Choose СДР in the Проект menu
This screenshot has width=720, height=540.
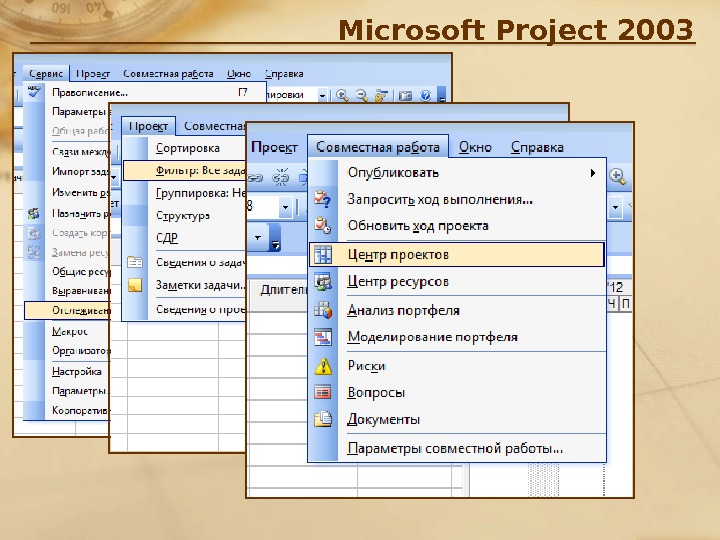pos(167,237)
